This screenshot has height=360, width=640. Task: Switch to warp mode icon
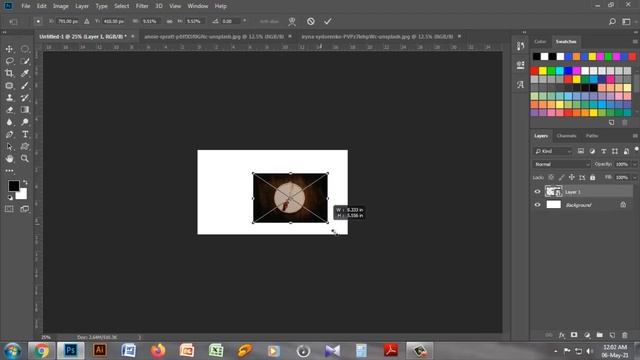292,22
